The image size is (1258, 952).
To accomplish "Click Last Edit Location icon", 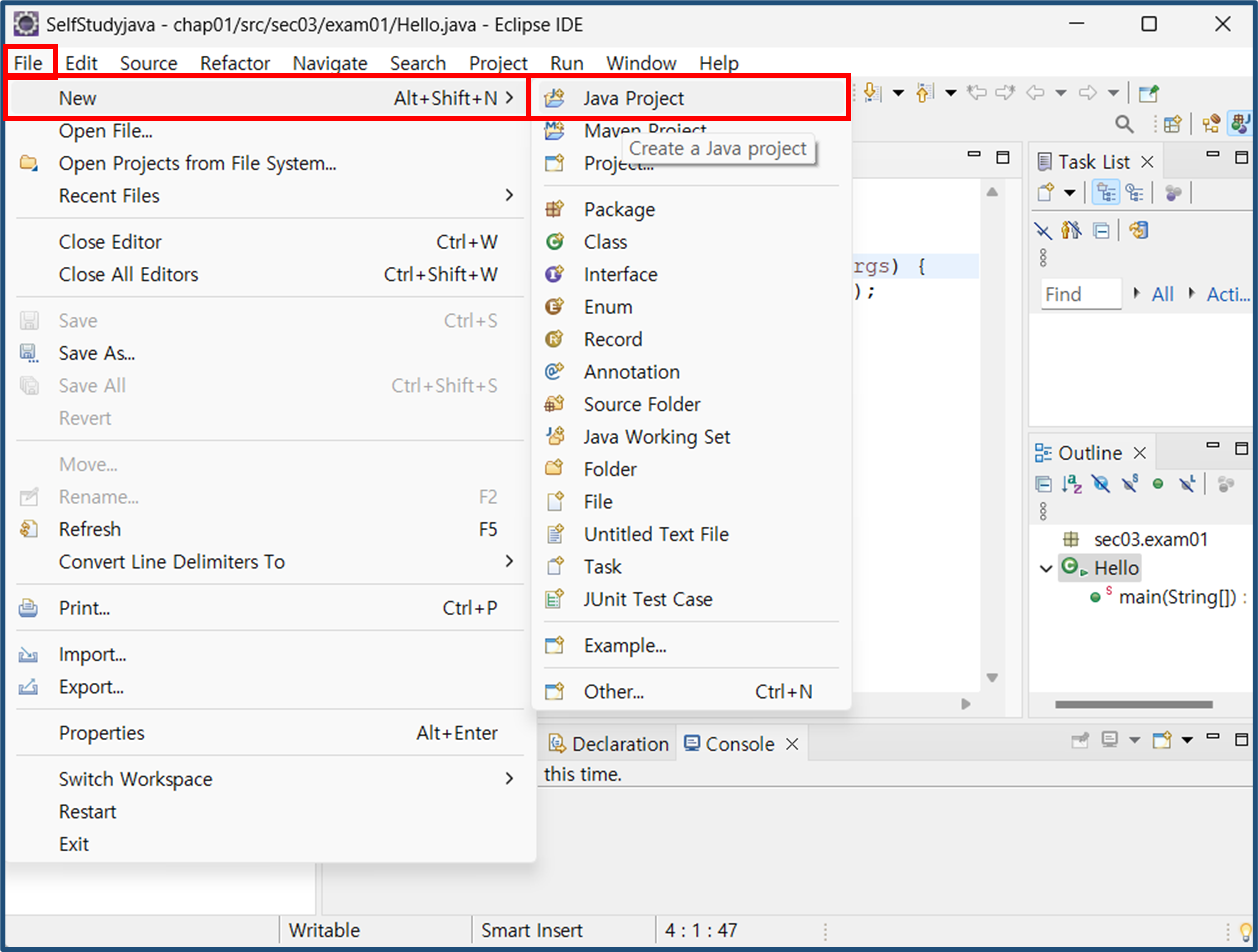I will [x=977, y=92].
